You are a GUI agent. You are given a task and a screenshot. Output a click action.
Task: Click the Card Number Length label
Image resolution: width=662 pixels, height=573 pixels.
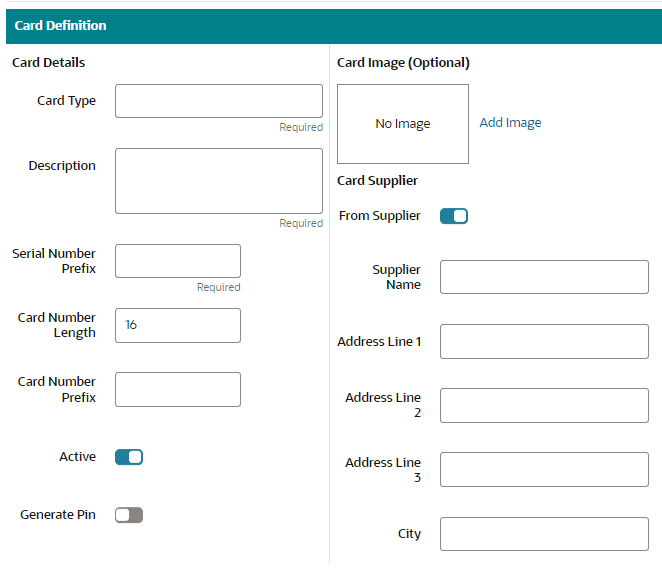click(57, 325)
